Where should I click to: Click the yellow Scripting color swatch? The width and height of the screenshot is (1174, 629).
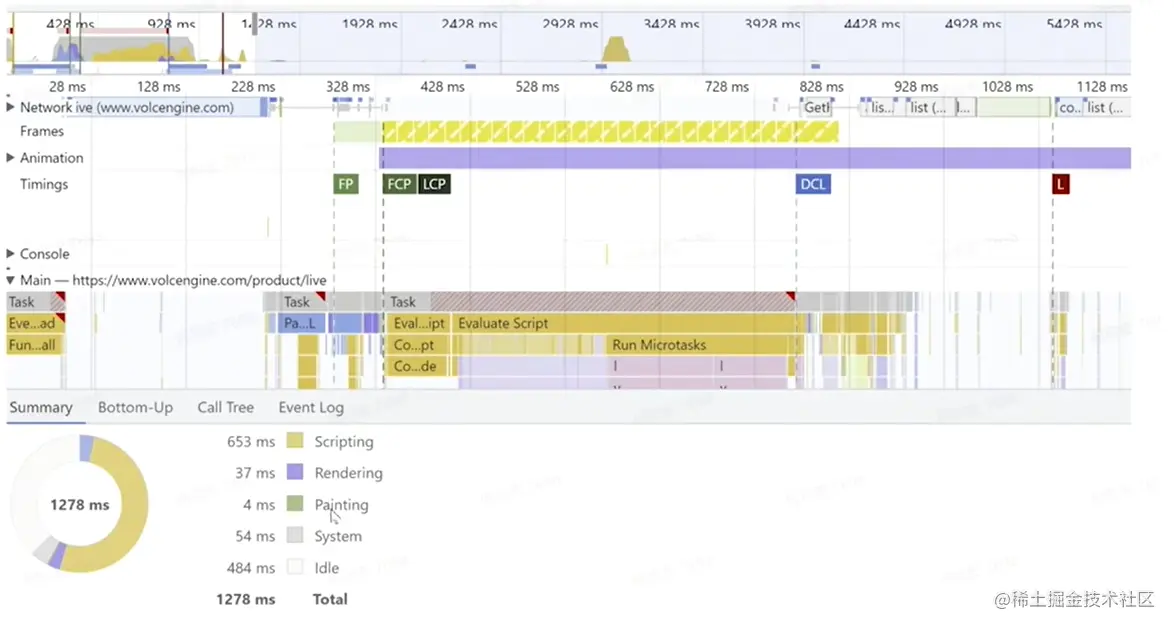295,440
